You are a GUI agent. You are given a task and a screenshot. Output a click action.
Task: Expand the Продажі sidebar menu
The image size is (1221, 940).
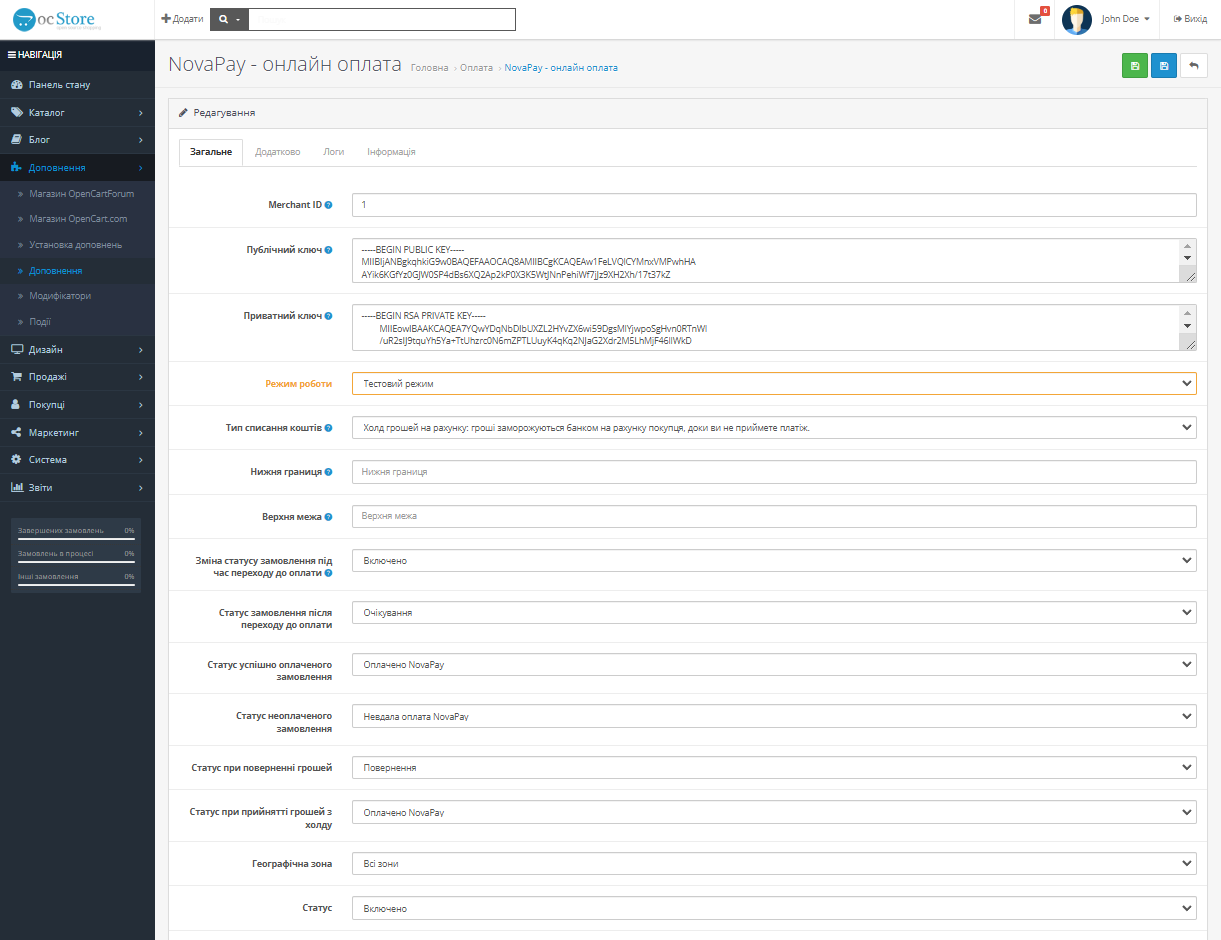click(77, 377)
